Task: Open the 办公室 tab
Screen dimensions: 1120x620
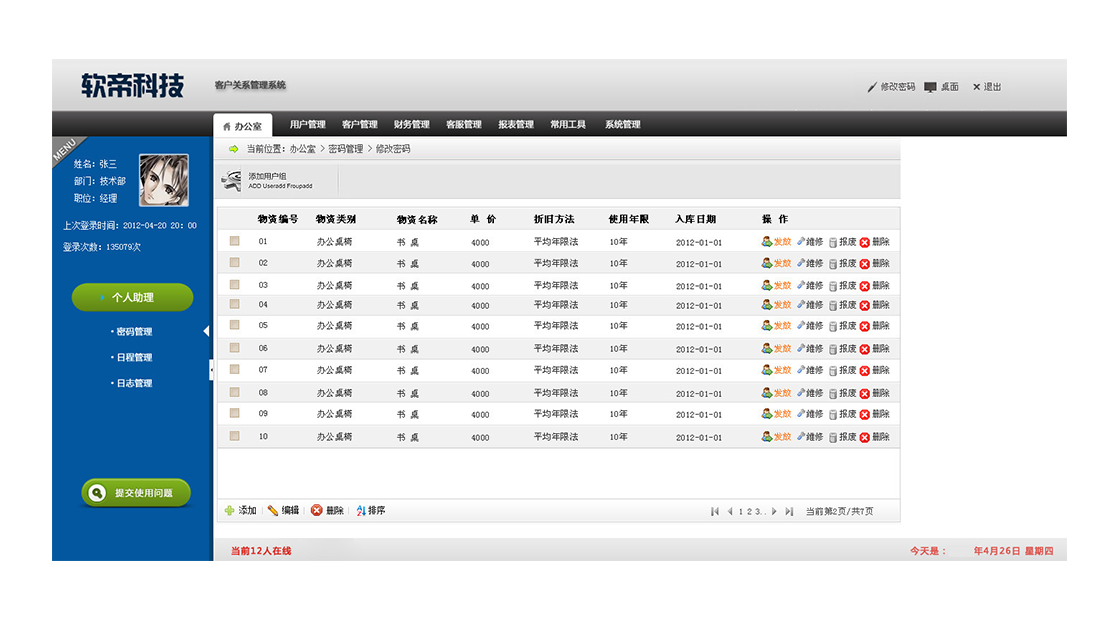Action: [243, 126]
